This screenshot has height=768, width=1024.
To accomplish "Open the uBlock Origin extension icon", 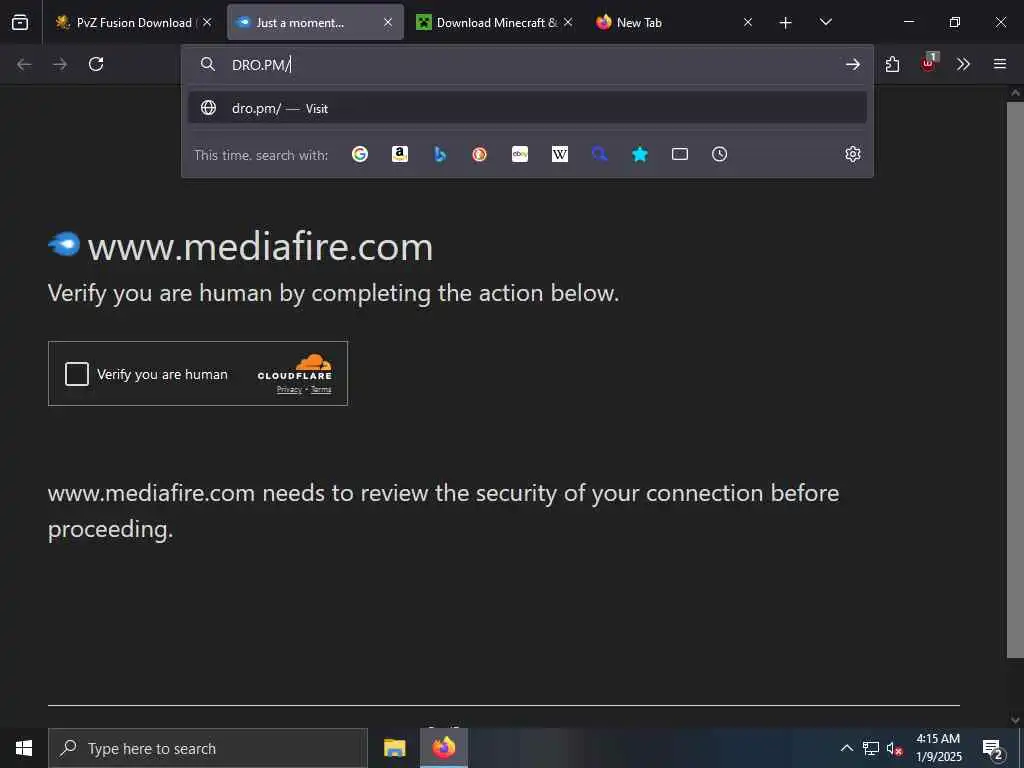I will (929, 63).
